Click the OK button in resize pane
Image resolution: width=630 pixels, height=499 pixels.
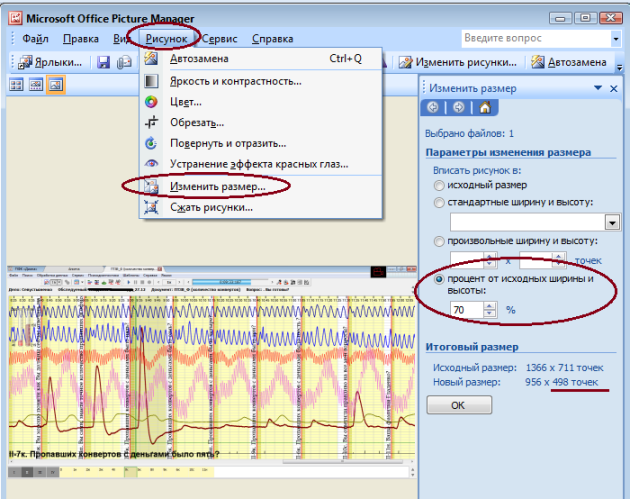click(x=459, y=405)
